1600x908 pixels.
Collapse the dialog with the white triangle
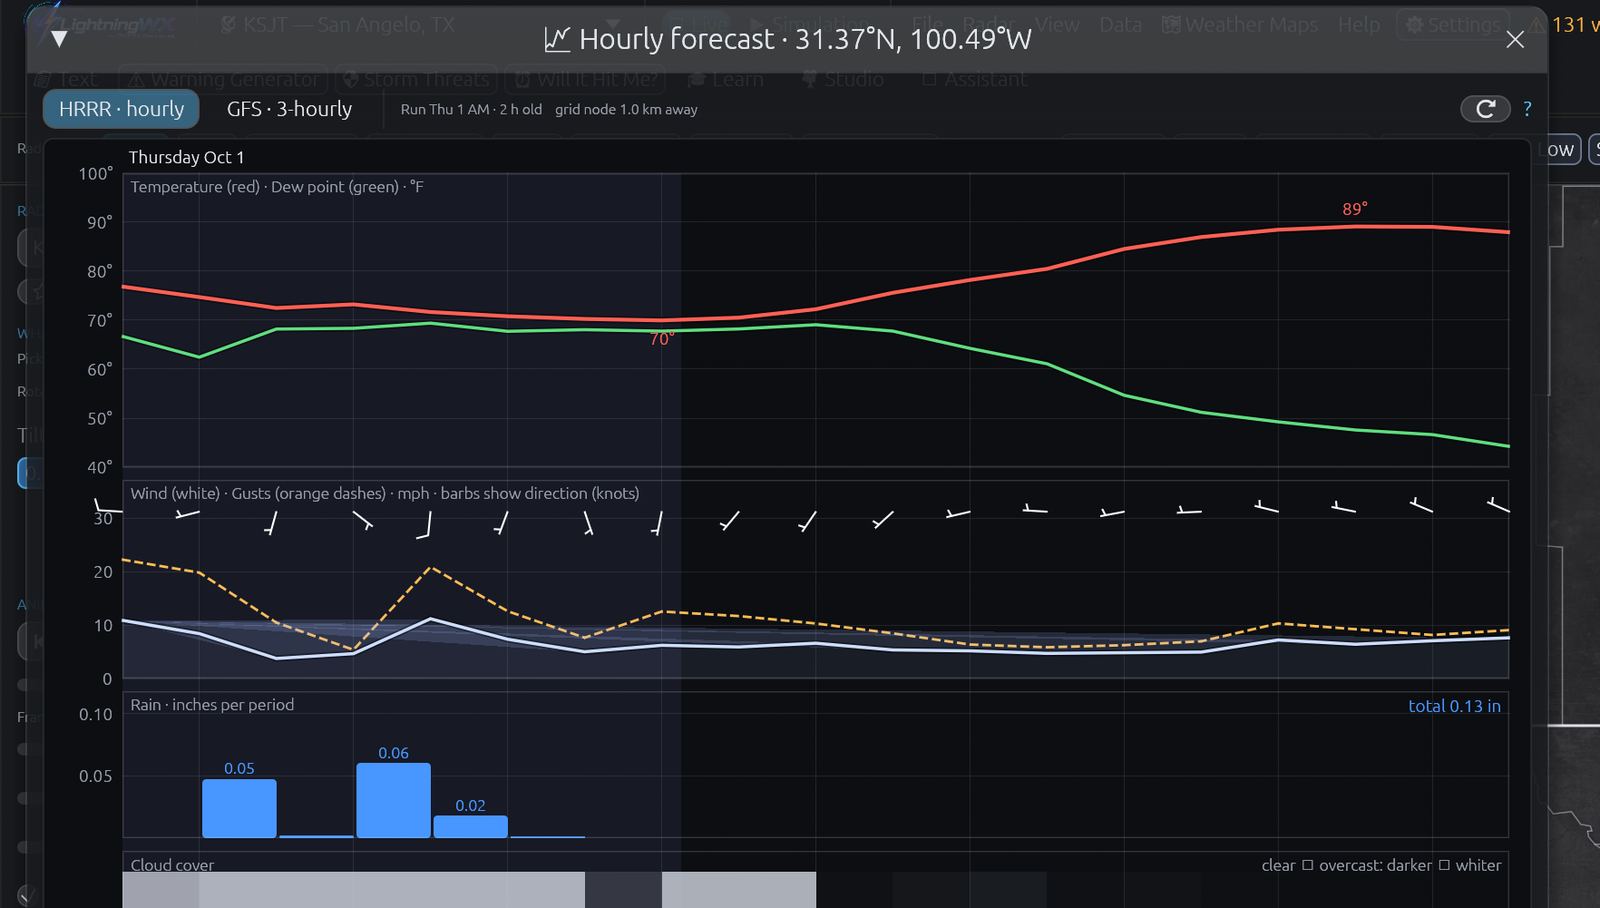click(x=59, y=39)
